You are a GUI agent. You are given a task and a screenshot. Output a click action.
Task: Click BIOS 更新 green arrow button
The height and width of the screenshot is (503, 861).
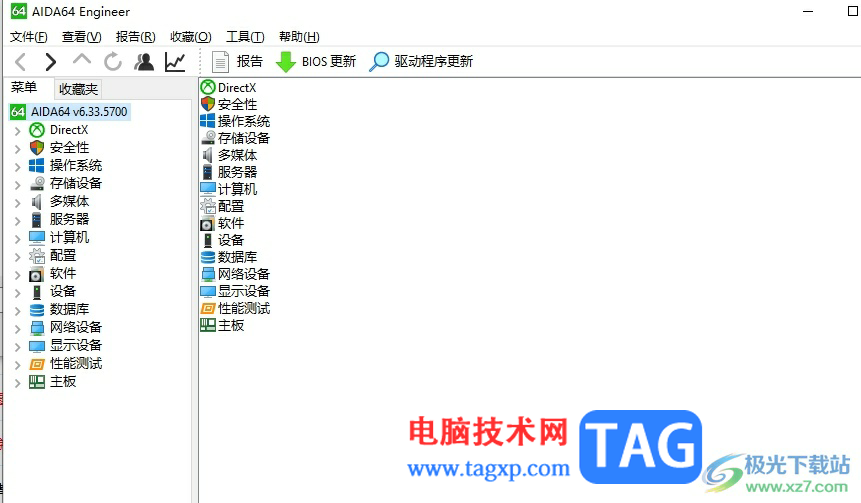(316, 62)
